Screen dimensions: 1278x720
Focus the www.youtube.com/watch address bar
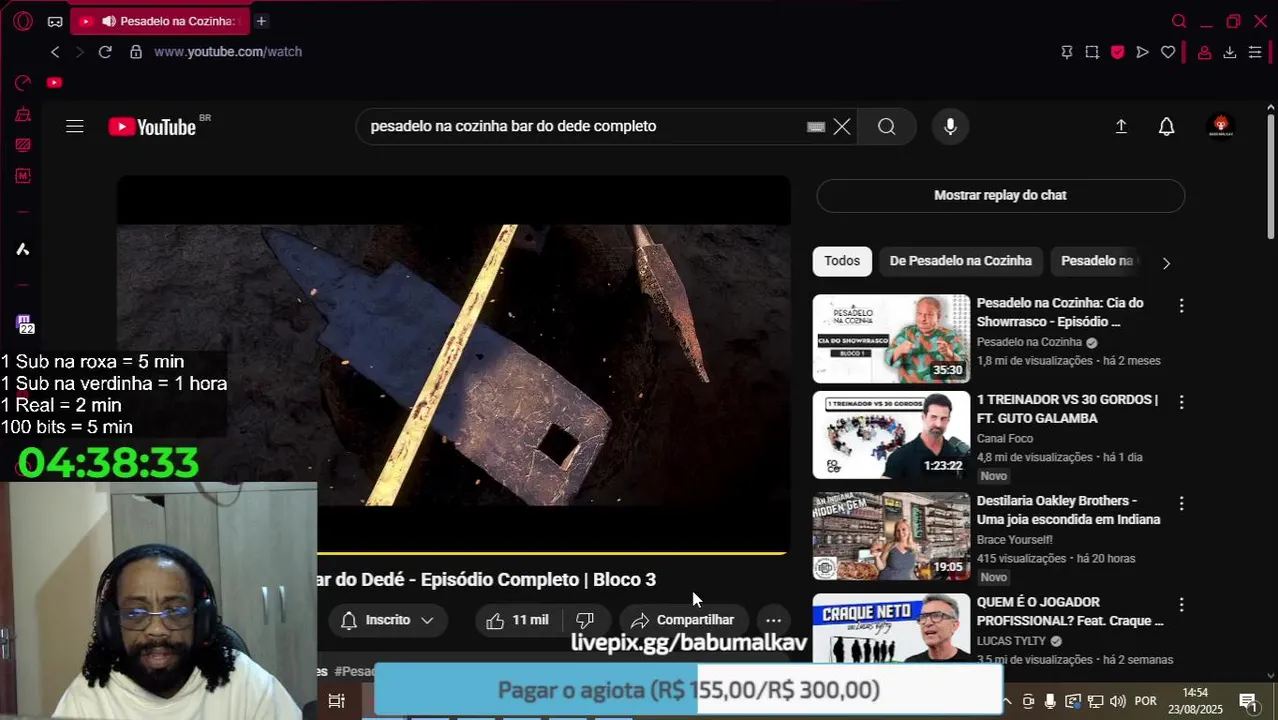coord(228,52)
